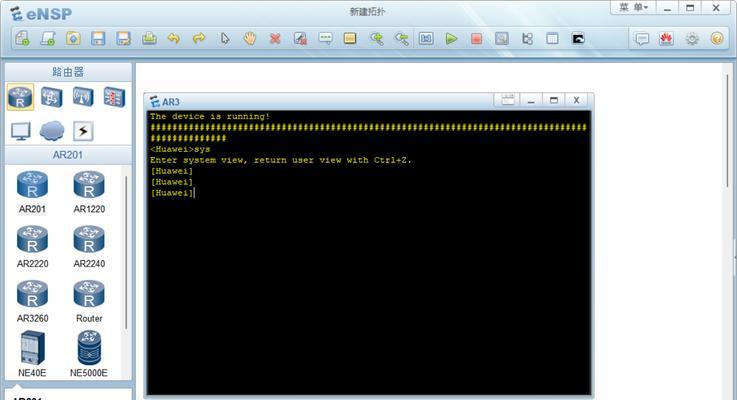Click 'The device is running!' terminal text

210,116
